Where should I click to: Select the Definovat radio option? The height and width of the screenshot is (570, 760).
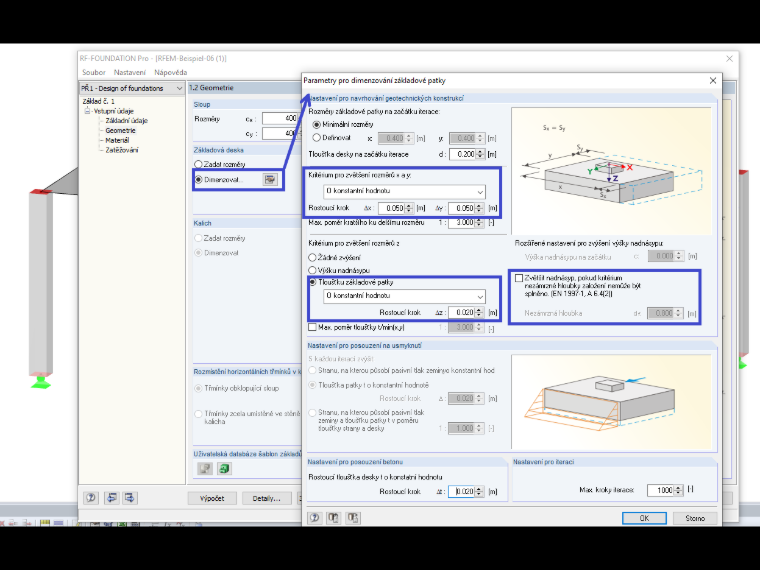click(317, 138)
